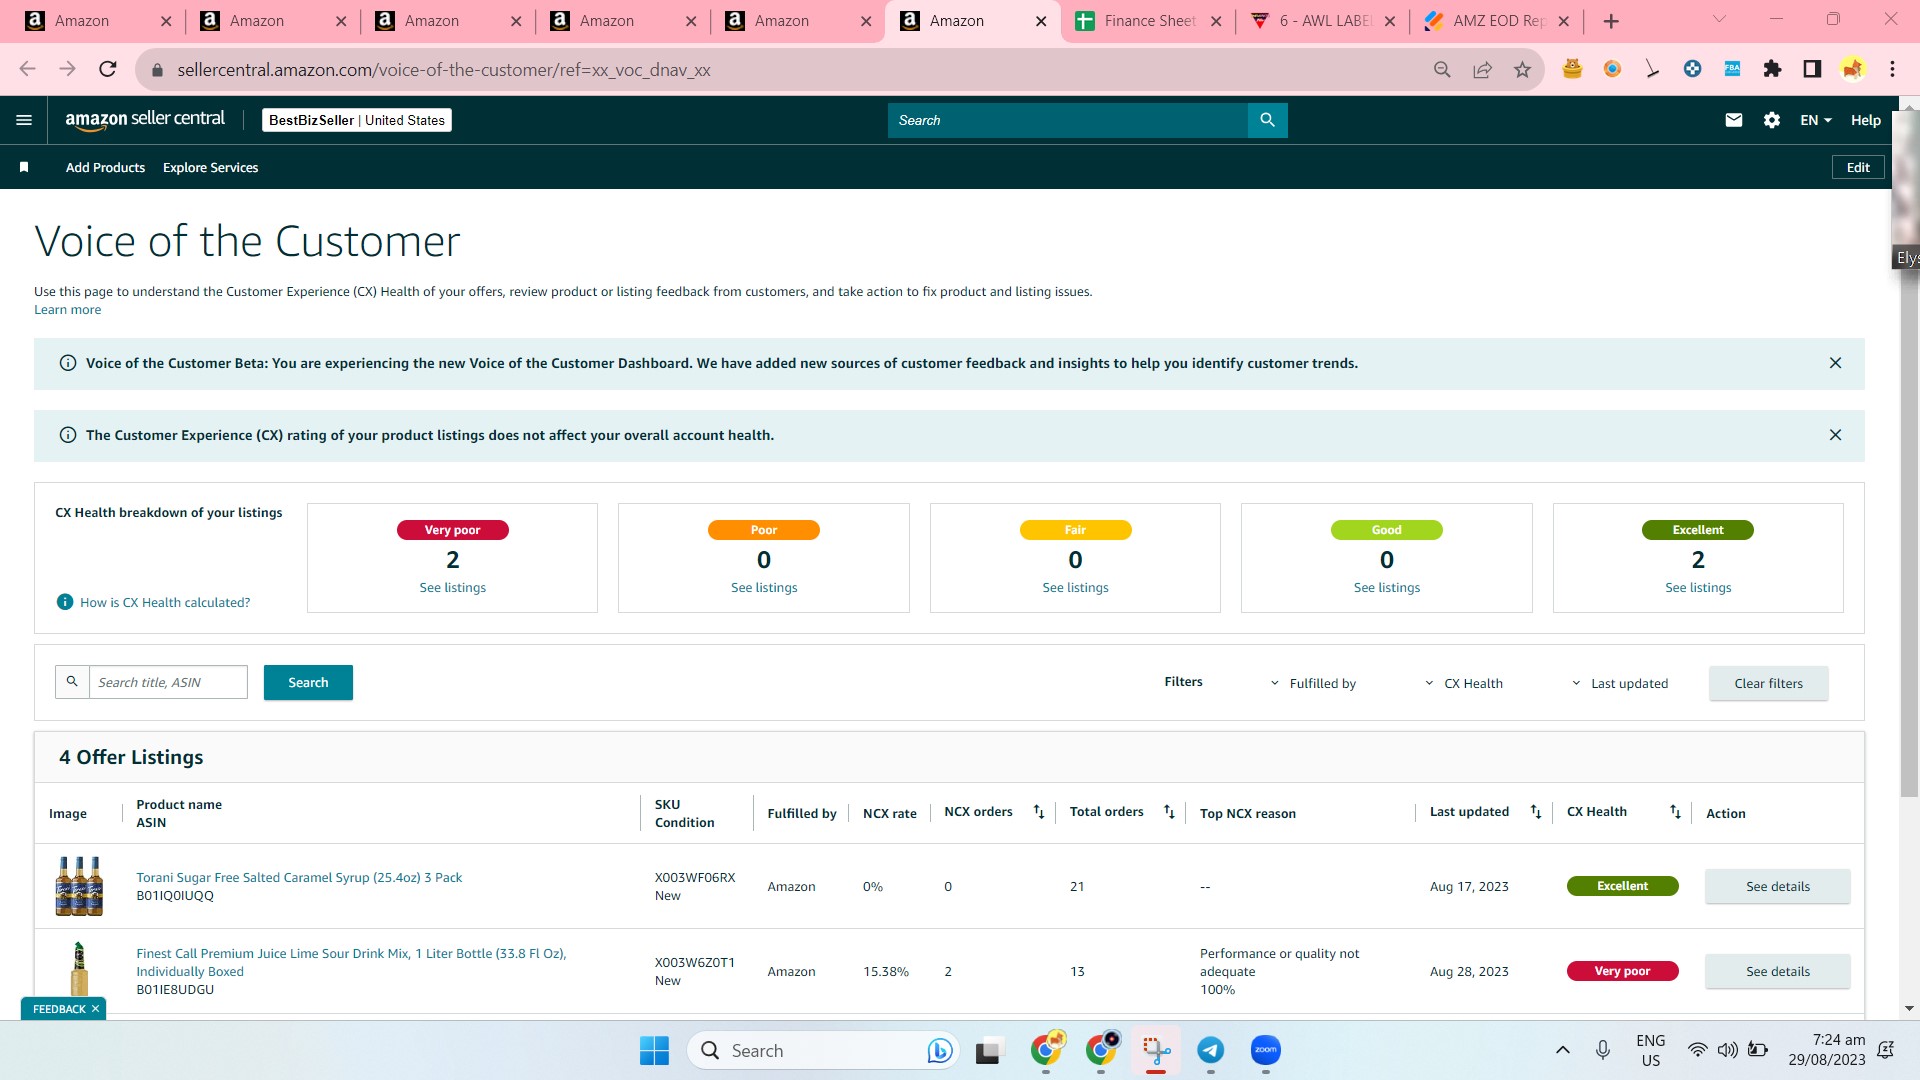
Task: See listings under Excellent
Action: coord(1698,588)
